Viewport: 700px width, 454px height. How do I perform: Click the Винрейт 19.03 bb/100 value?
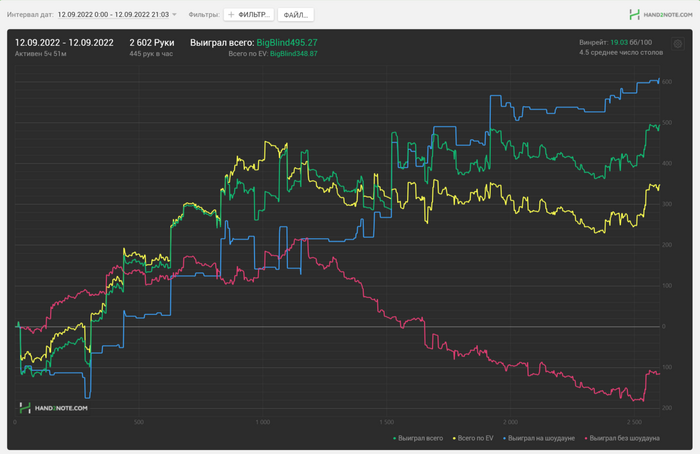(x=616, y=42)
